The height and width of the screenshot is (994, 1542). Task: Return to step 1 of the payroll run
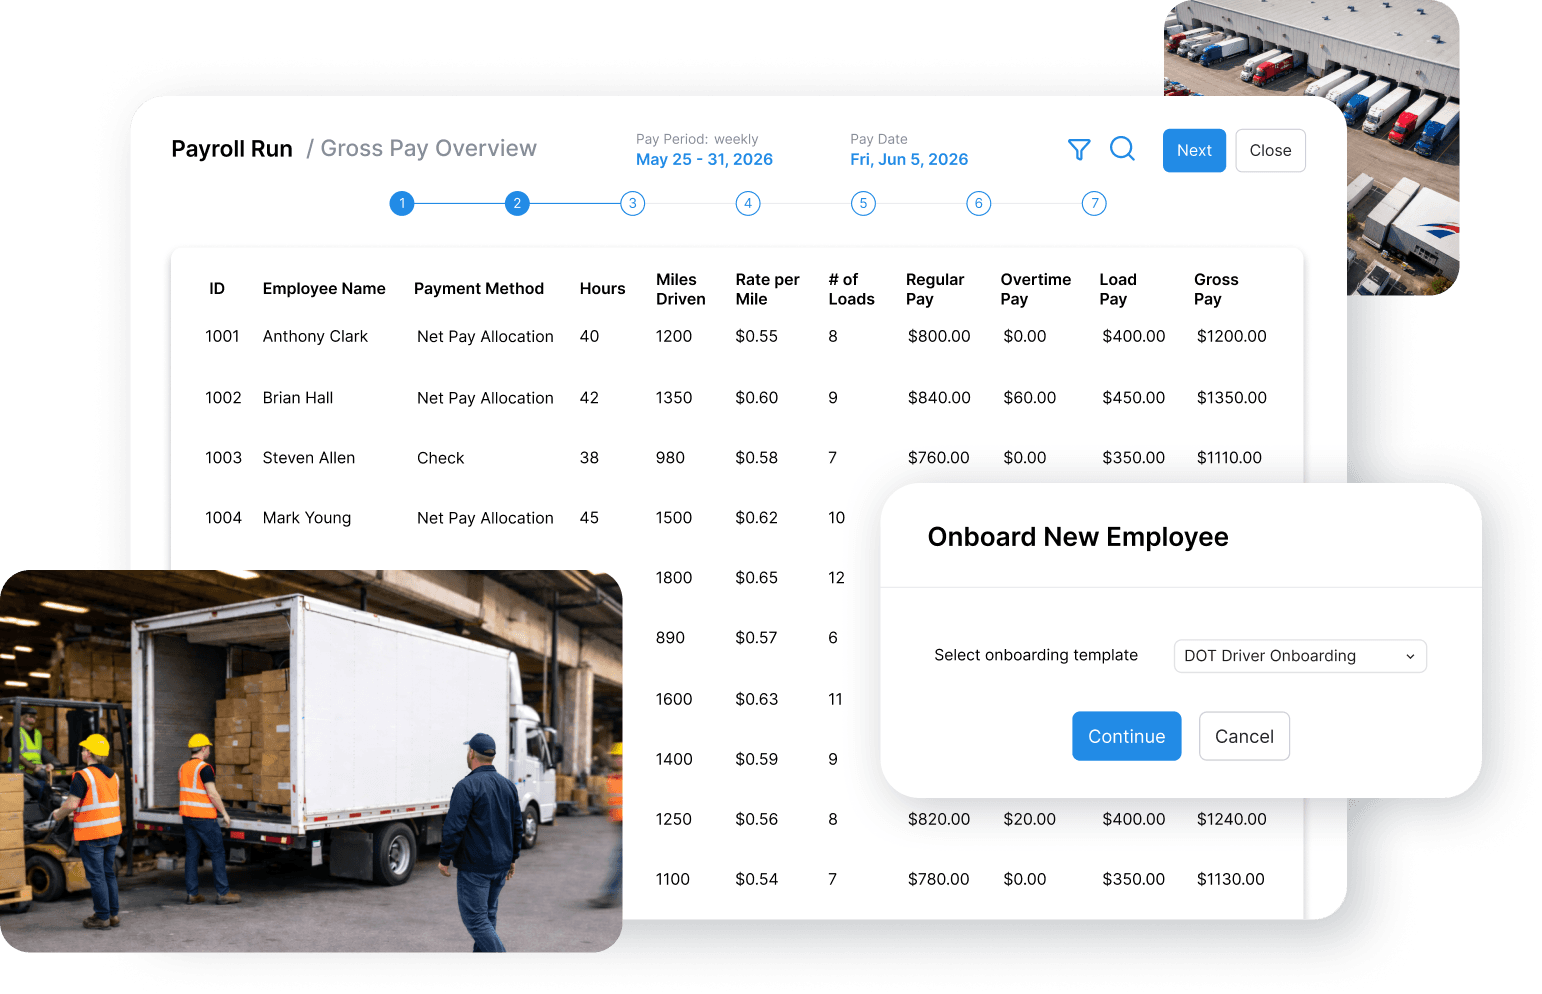401,203
